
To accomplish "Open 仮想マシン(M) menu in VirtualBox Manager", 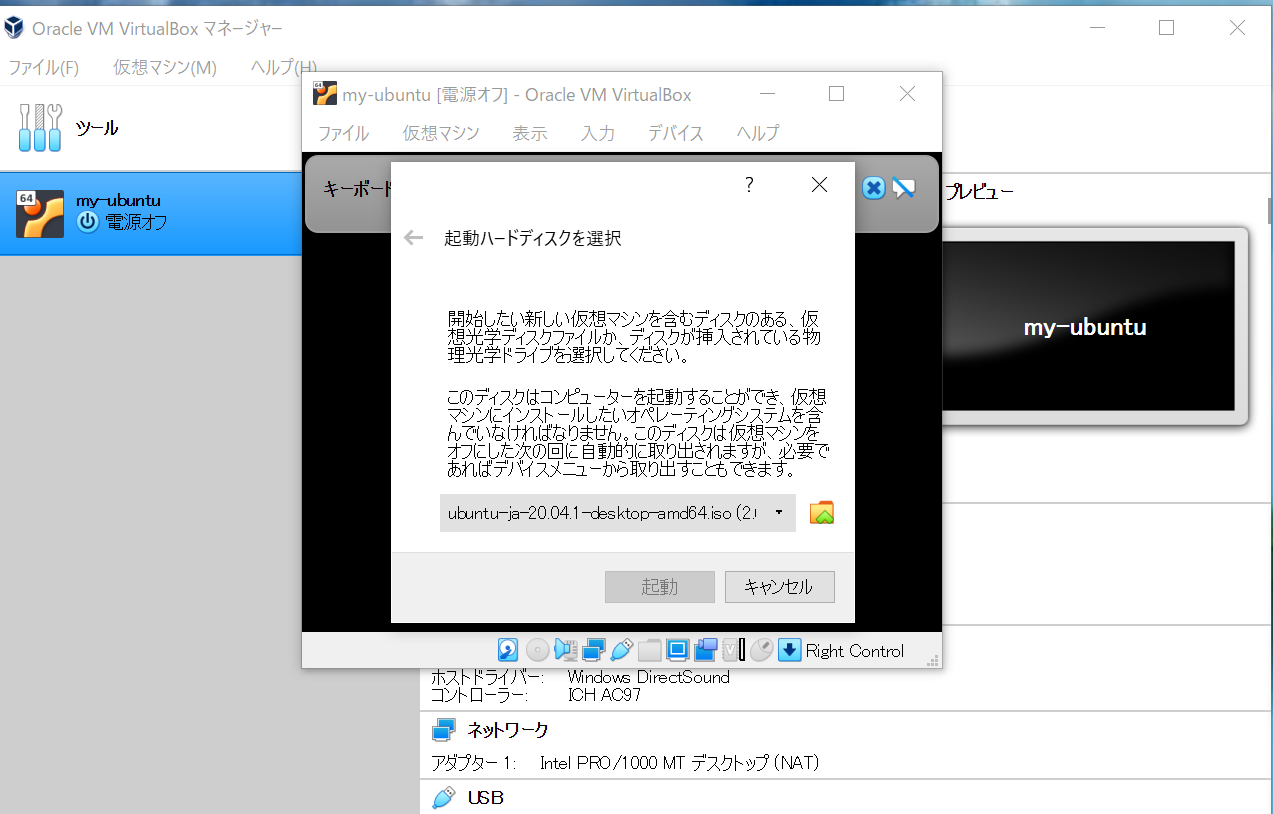I will [165, 67].
